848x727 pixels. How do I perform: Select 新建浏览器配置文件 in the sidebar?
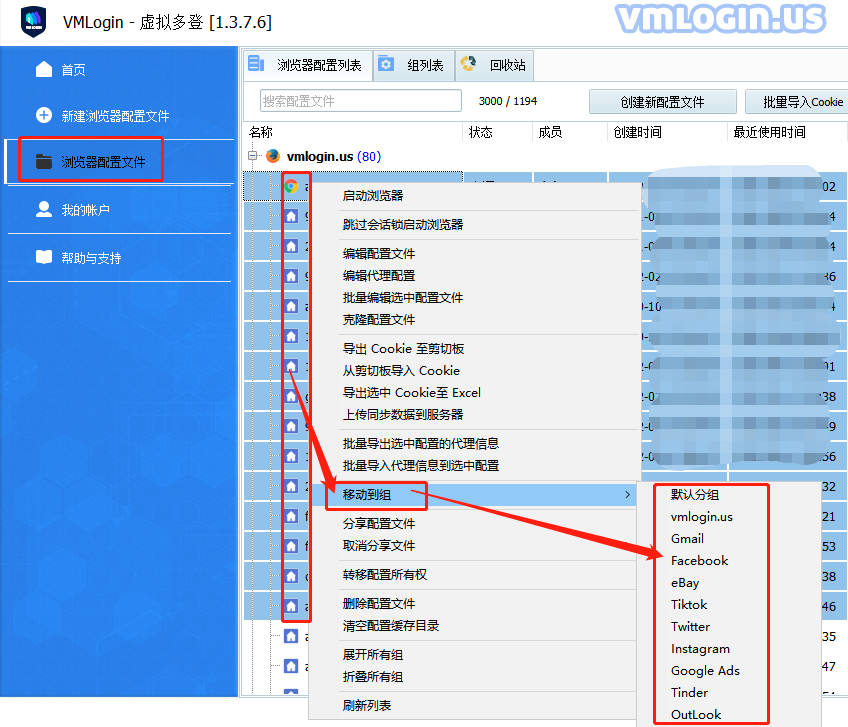115,116
